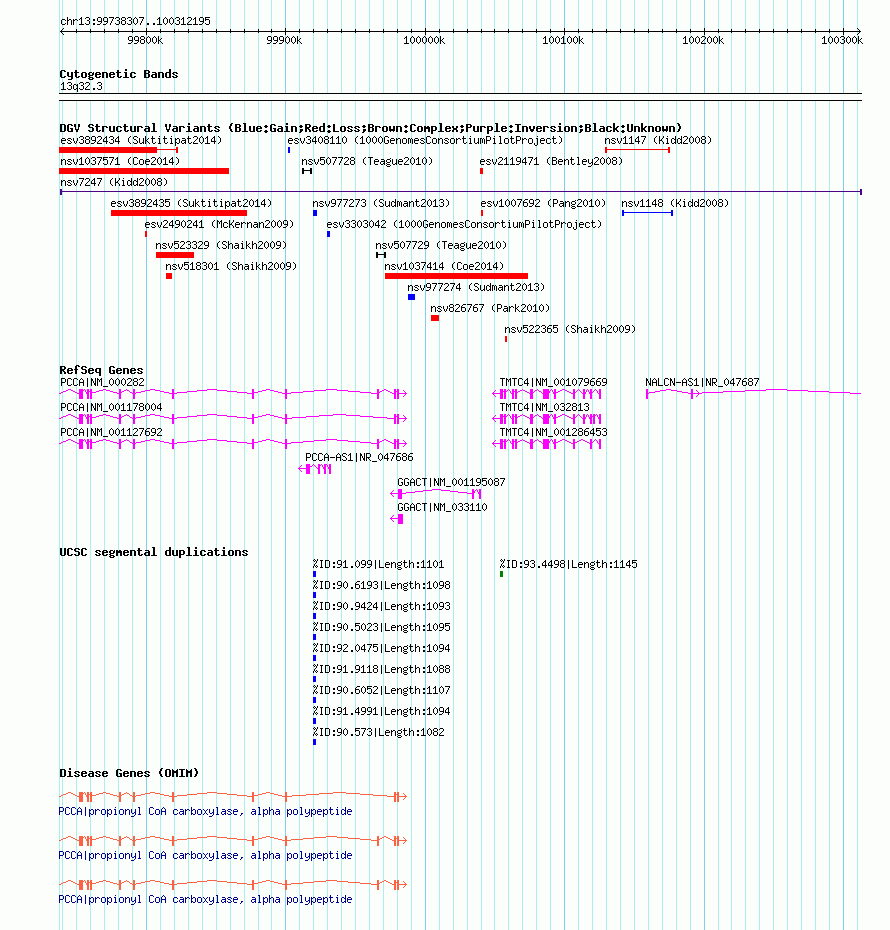Screen dimensions: 890x930
Task: Click esv3303042 (1000GenomesConsortiumPilotProject) label
Action: coord(464,225)
